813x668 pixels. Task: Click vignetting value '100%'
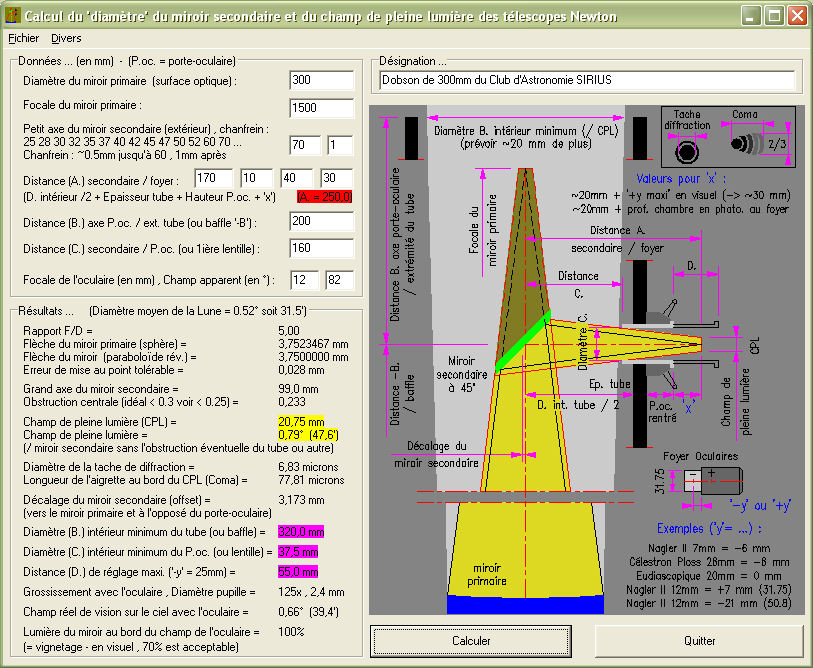291,632
